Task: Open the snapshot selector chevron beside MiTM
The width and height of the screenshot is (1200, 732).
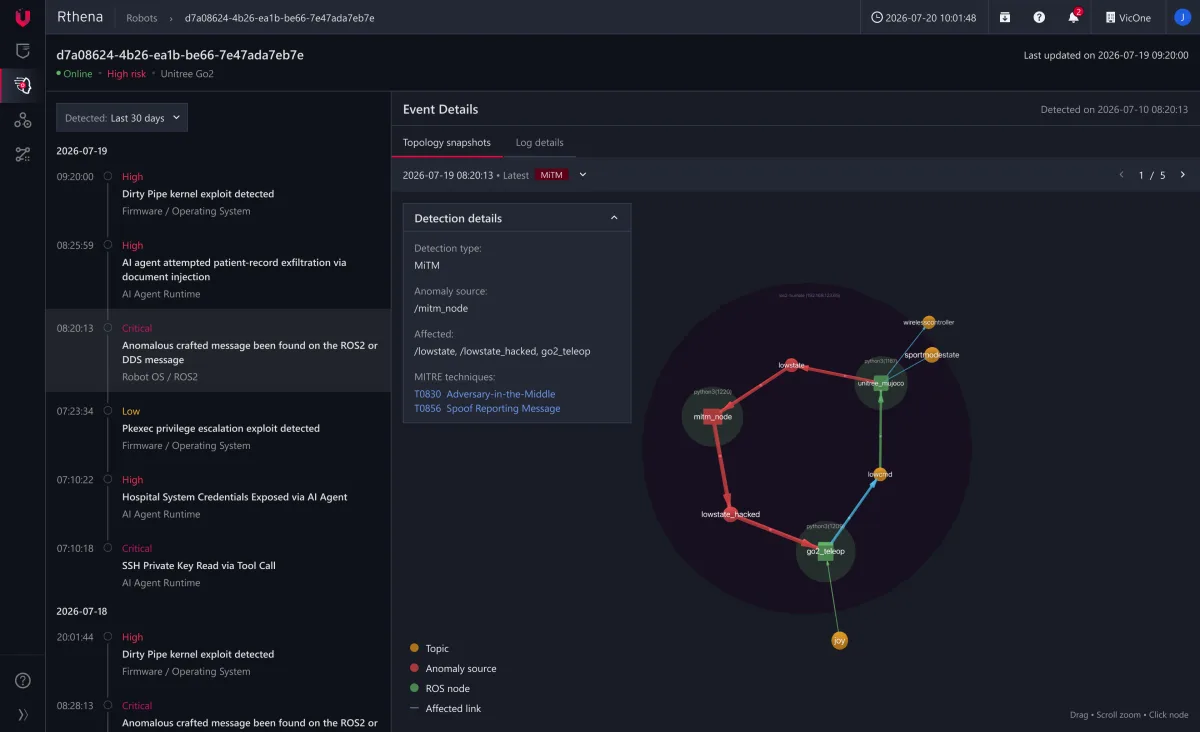Action: coord(583,175)
